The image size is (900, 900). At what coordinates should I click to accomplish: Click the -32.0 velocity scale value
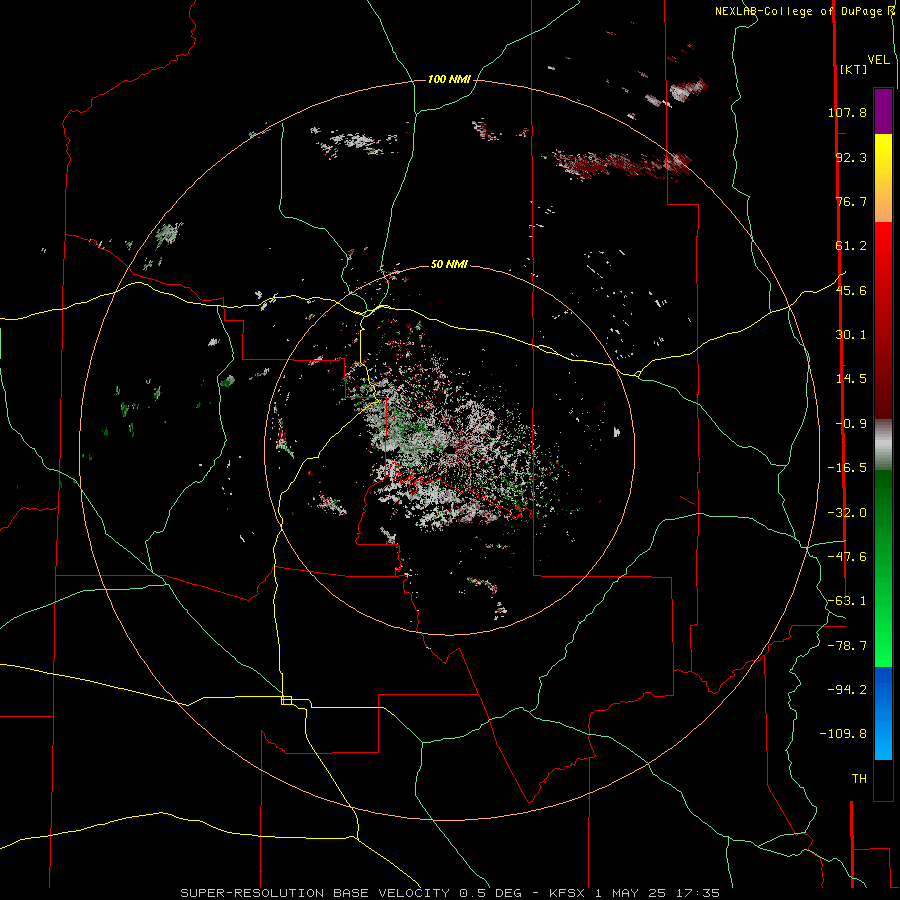click(x=847, y=513)
